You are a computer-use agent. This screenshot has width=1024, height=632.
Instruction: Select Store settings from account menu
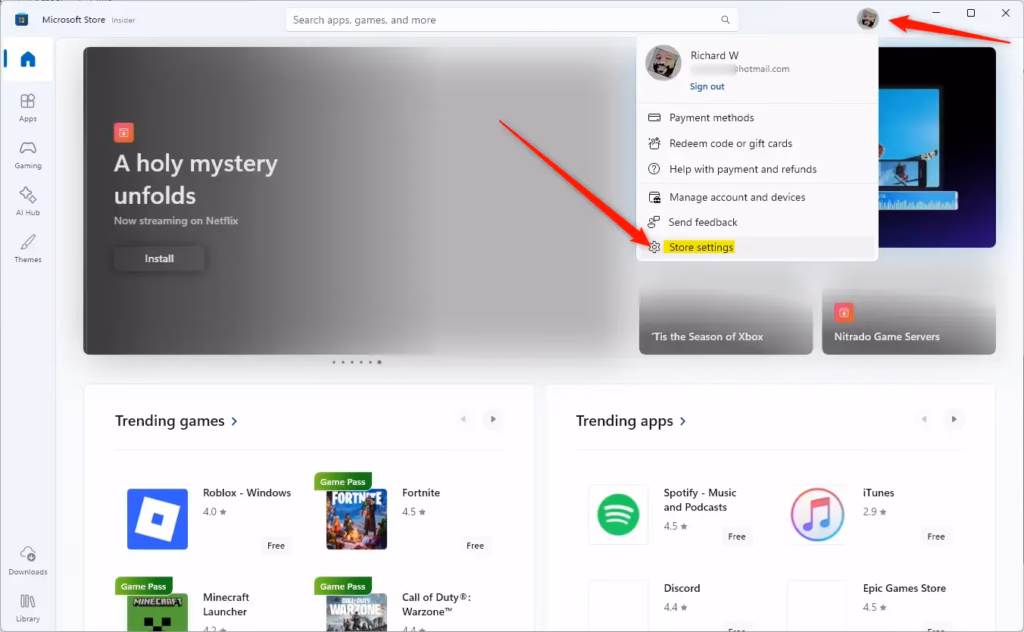tap(701, 247)
